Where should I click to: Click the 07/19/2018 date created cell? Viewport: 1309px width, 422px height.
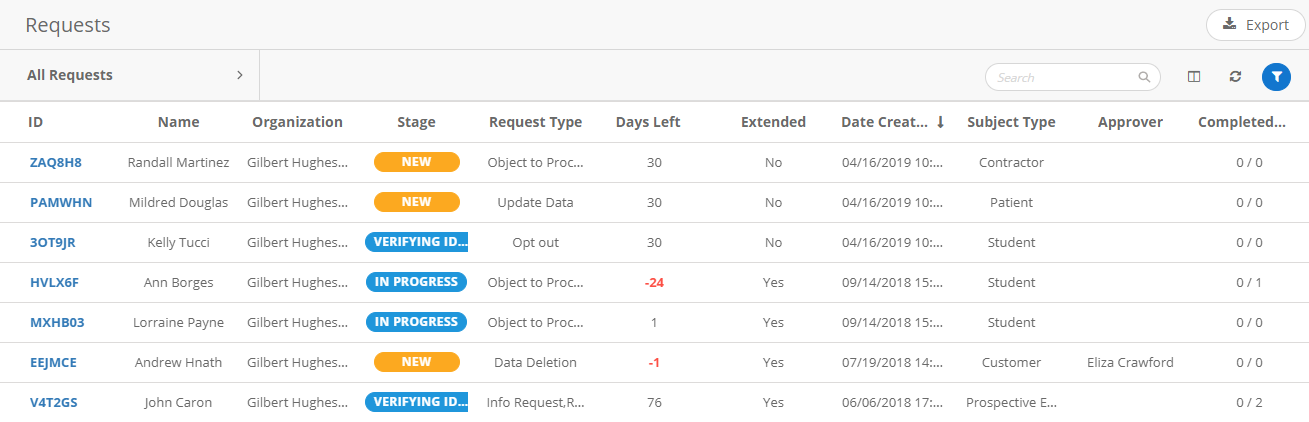892,362
